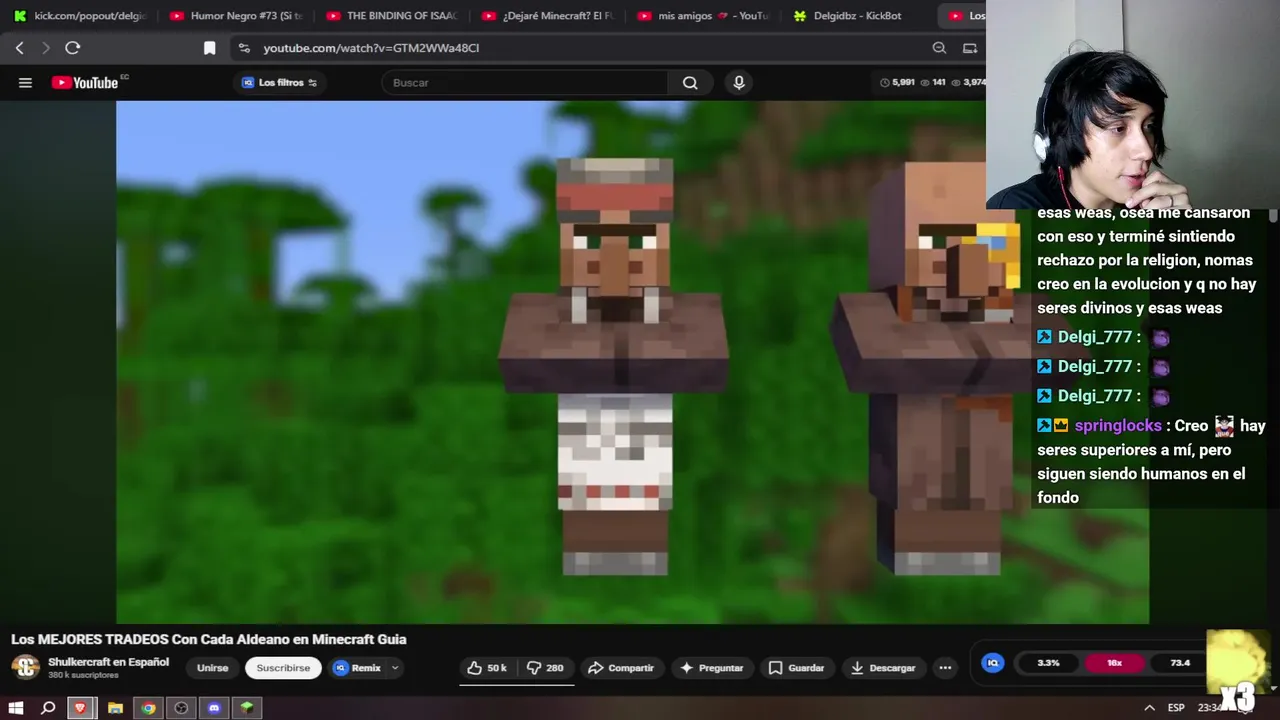The image size is (1280, 720).
Task: Like the video with thumbs up
Action: tap(487, 668)
